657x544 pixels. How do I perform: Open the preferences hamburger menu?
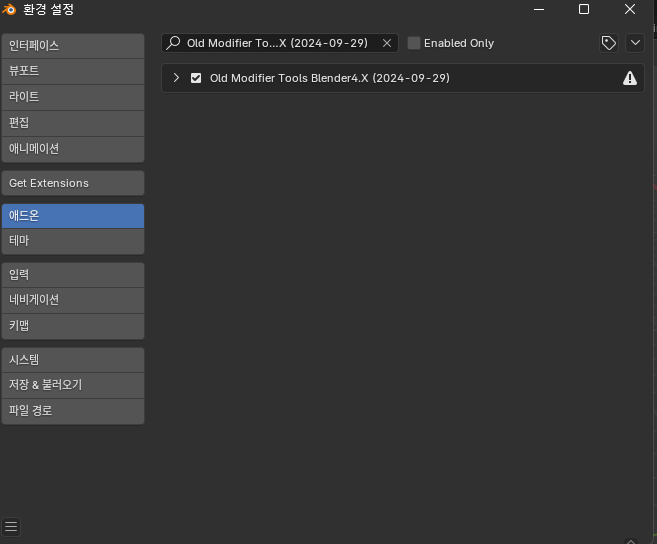[x=11, y=527]
